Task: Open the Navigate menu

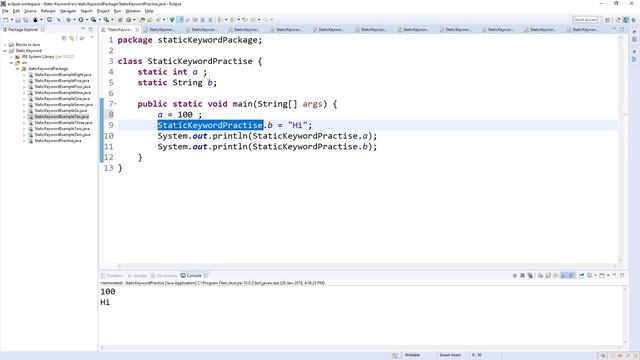Action: click(x=68, y=11)
